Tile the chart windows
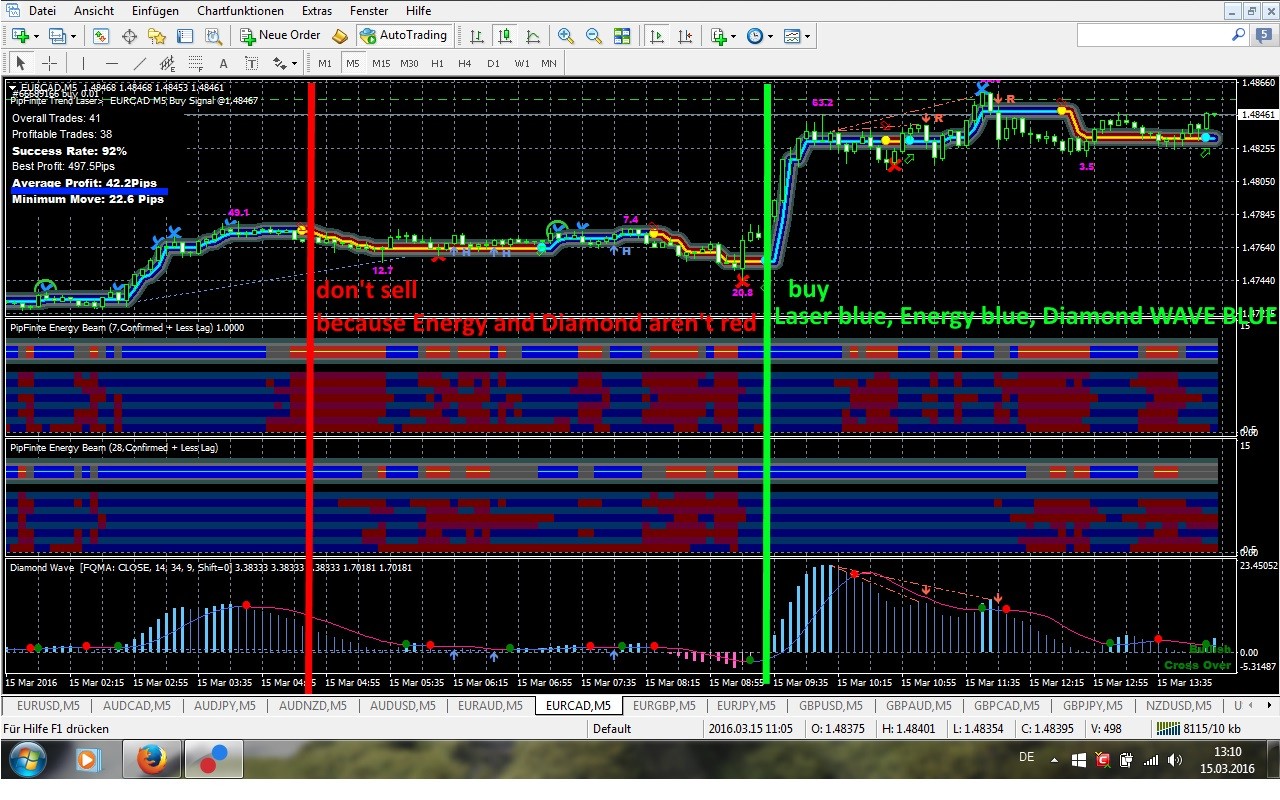This screenshot has width=1280, height=800. click(622, 36)
